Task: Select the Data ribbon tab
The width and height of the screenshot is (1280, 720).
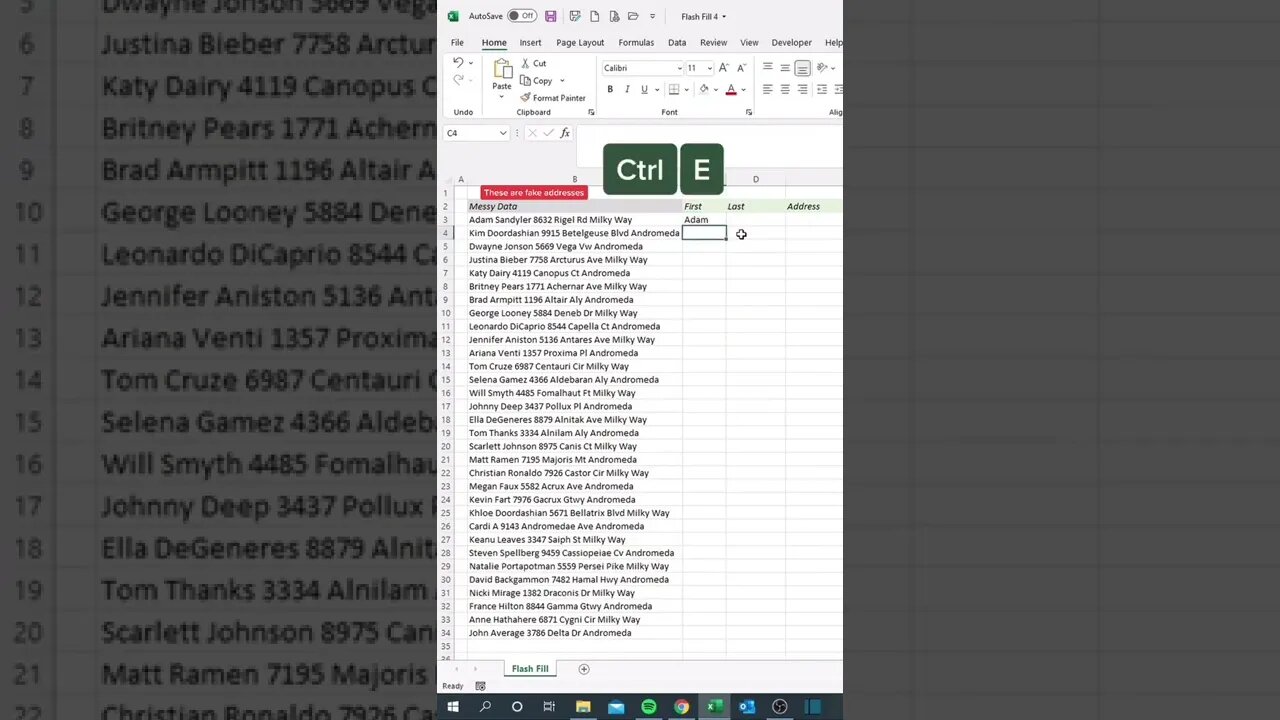Action: [677, 43]
